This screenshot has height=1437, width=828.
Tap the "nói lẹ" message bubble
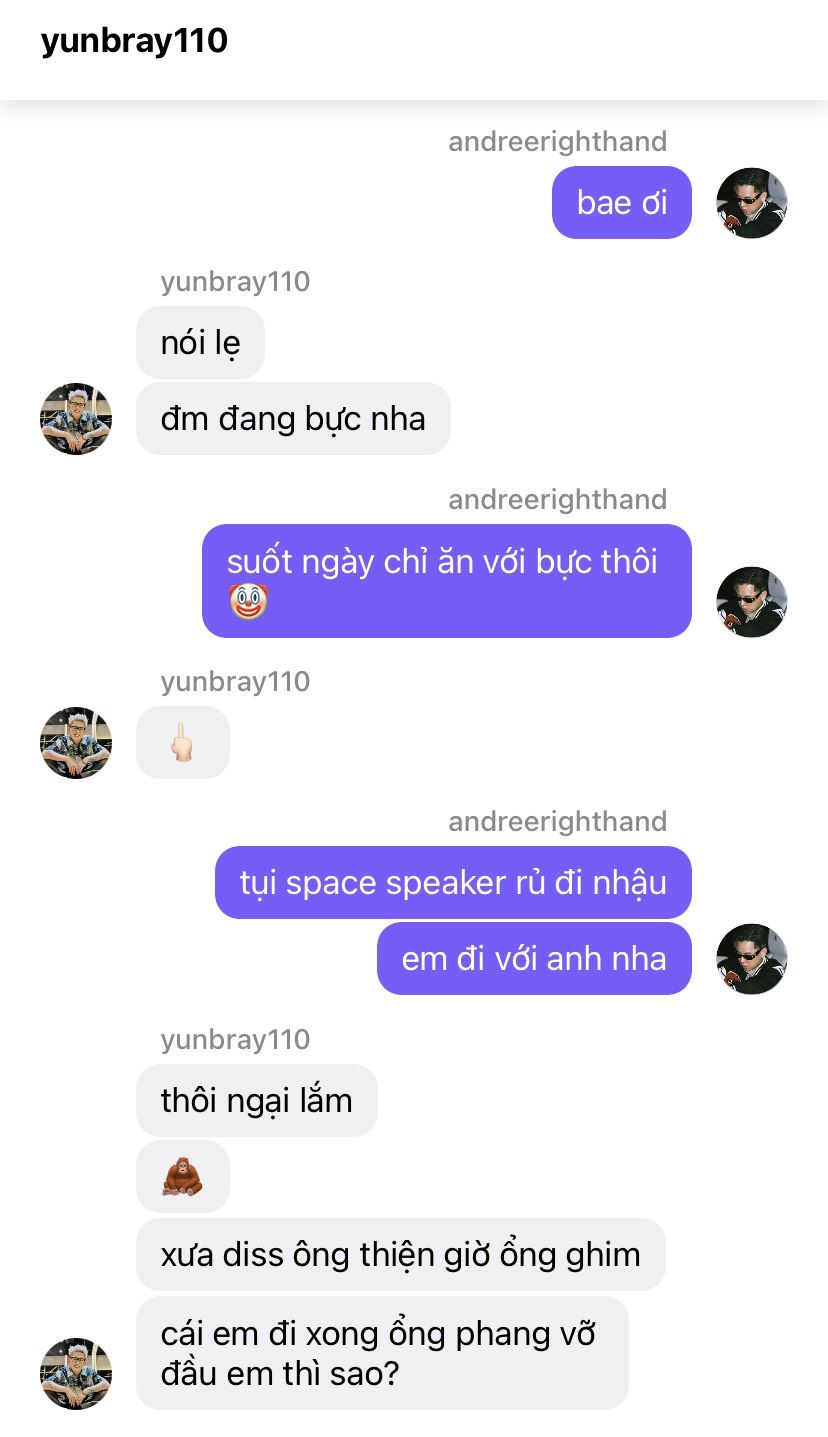click(x=200, y=343)
